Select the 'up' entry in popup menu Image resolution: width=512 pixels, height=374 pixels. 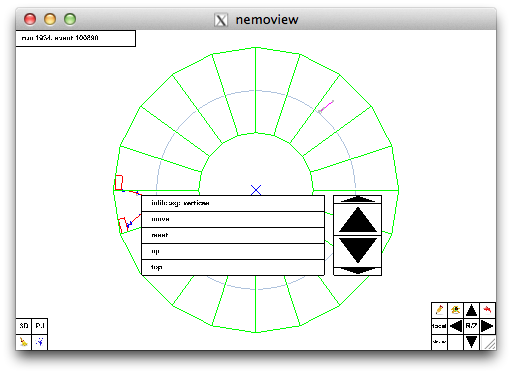(x=233, y=251)
